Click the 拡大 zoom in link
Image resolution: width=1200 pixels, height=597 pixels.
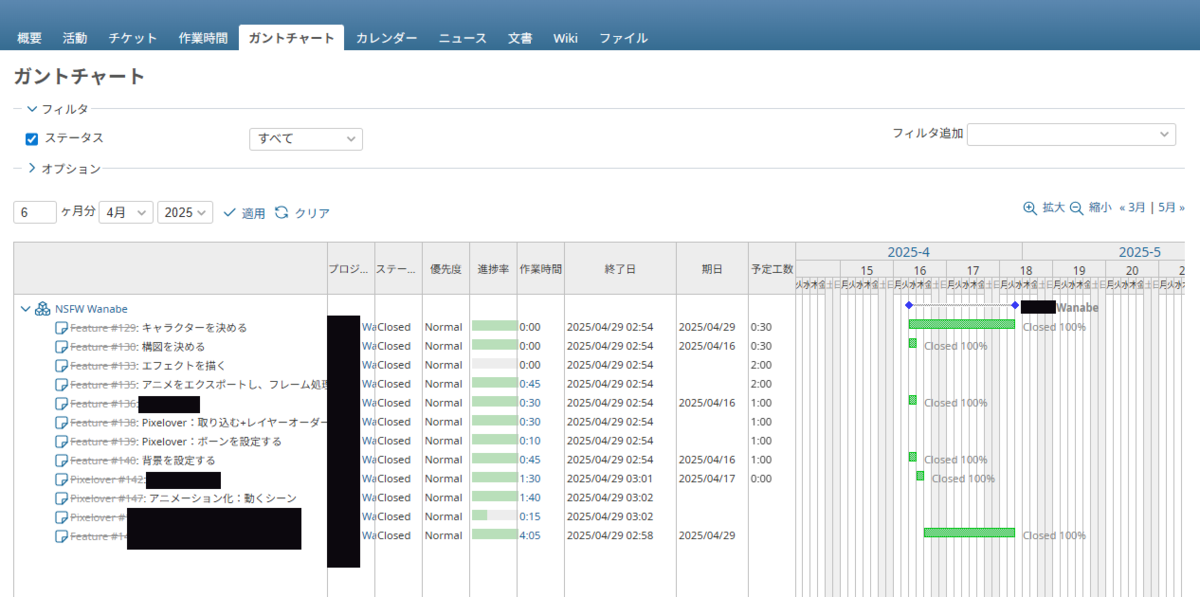point(1054,208)
